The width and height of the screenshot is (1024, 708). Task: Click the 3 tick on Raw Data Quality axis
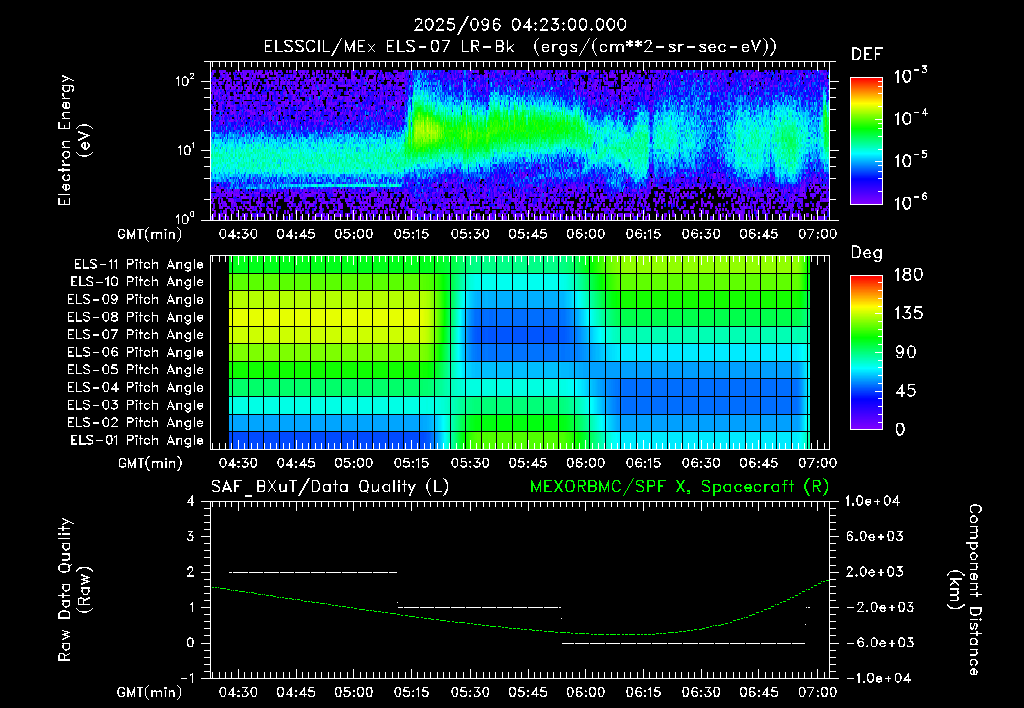point(191,536)
